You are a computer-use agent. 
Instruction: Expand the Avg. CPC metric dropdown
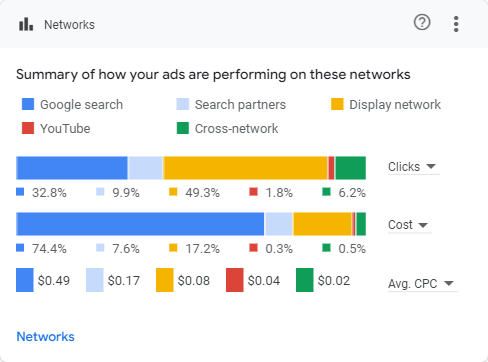pos(422,284)
